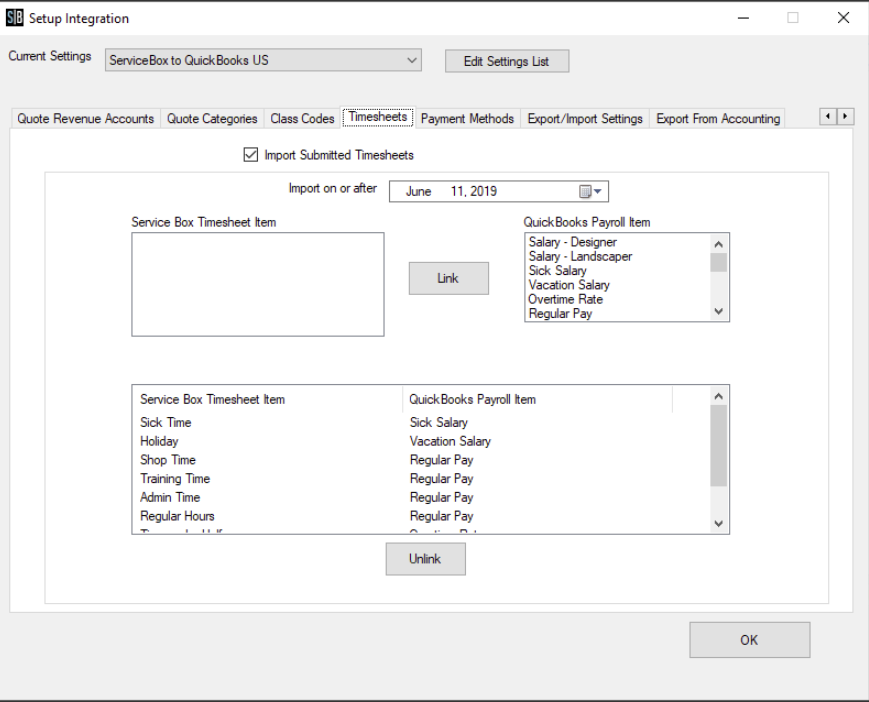Switch to Quote Revenue Accounts tab
This screenshot has width=869, height=702.
coord(85,119)
